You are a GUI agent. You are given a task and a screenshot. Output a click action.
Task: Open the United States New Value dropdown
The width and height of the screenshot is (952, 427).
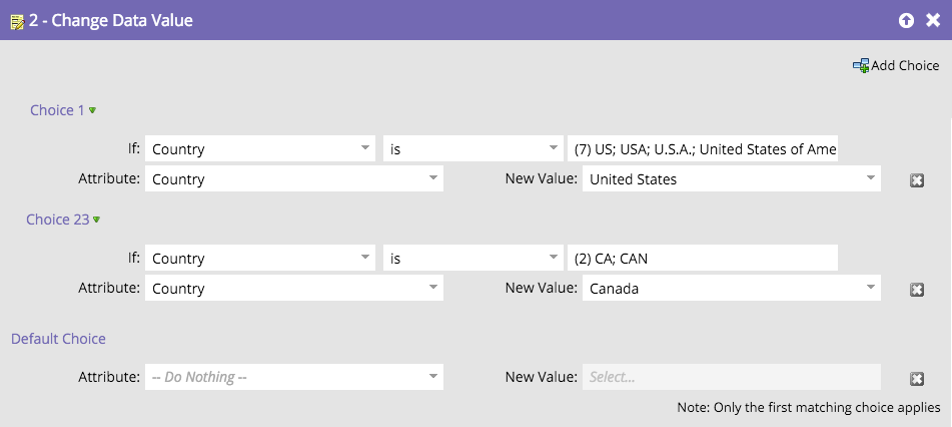click(x=871, y=180)
